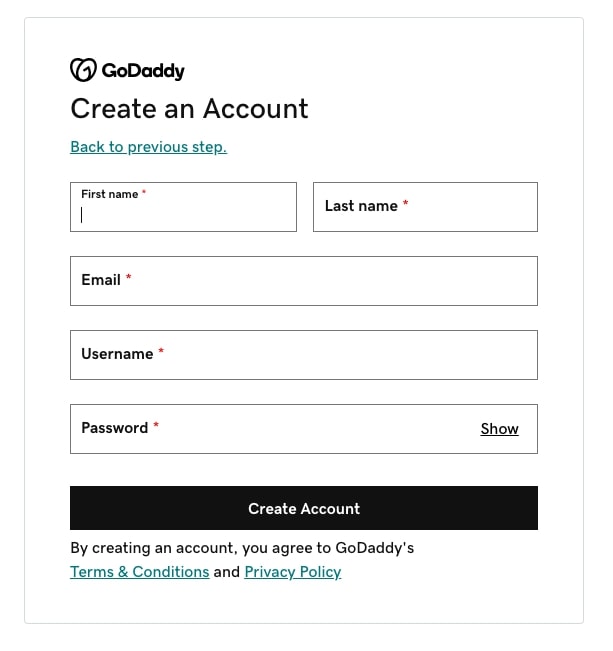This screenshot has width=613, height=651.
Task: Click the small 'First name' floating label
Action: click(x=110, y=194)
